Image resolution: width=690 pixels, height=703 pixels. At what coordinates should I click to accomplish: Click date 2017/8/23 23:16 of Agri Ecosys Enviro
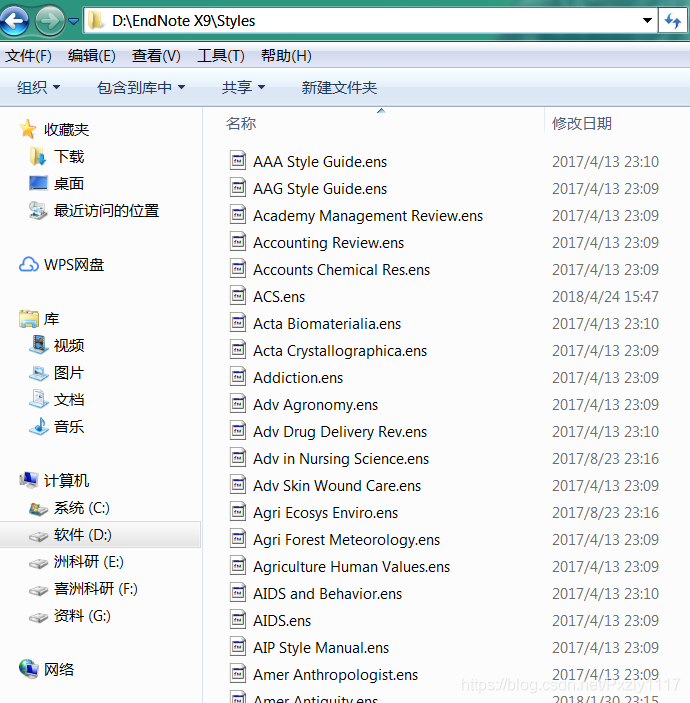click(x=605, y=513)
